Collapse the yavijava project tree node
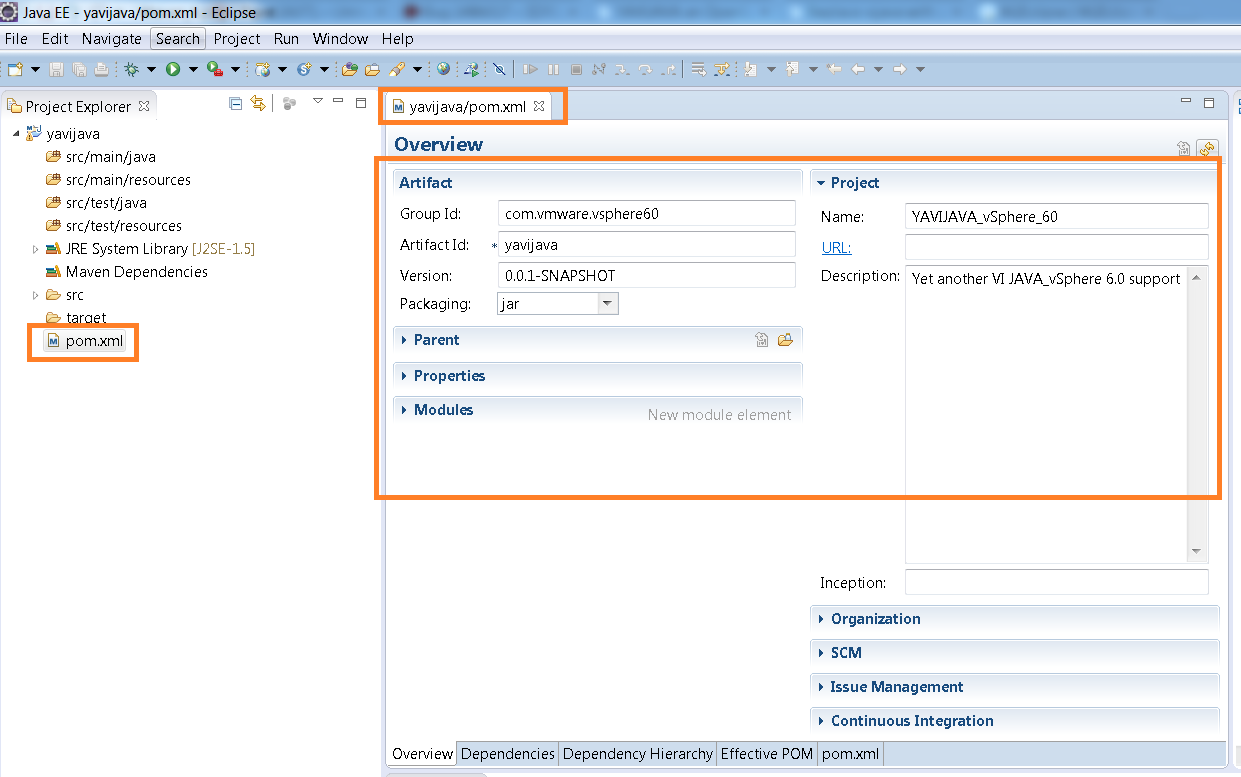 [16, 134]
